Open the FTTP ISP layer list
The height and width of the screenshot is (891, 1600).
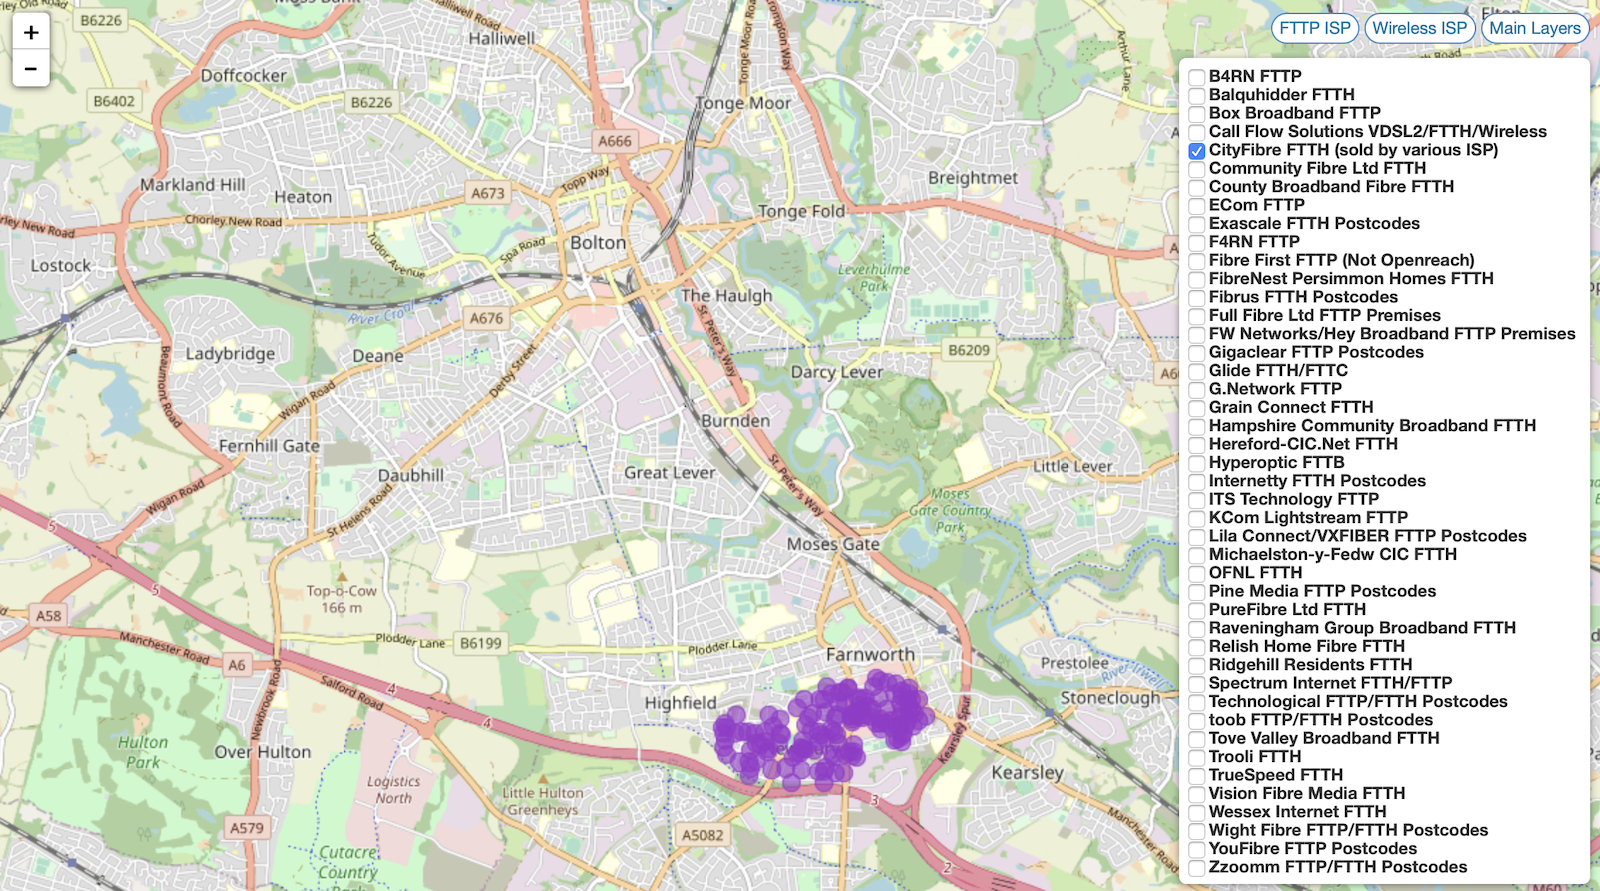coord(1314,28)
